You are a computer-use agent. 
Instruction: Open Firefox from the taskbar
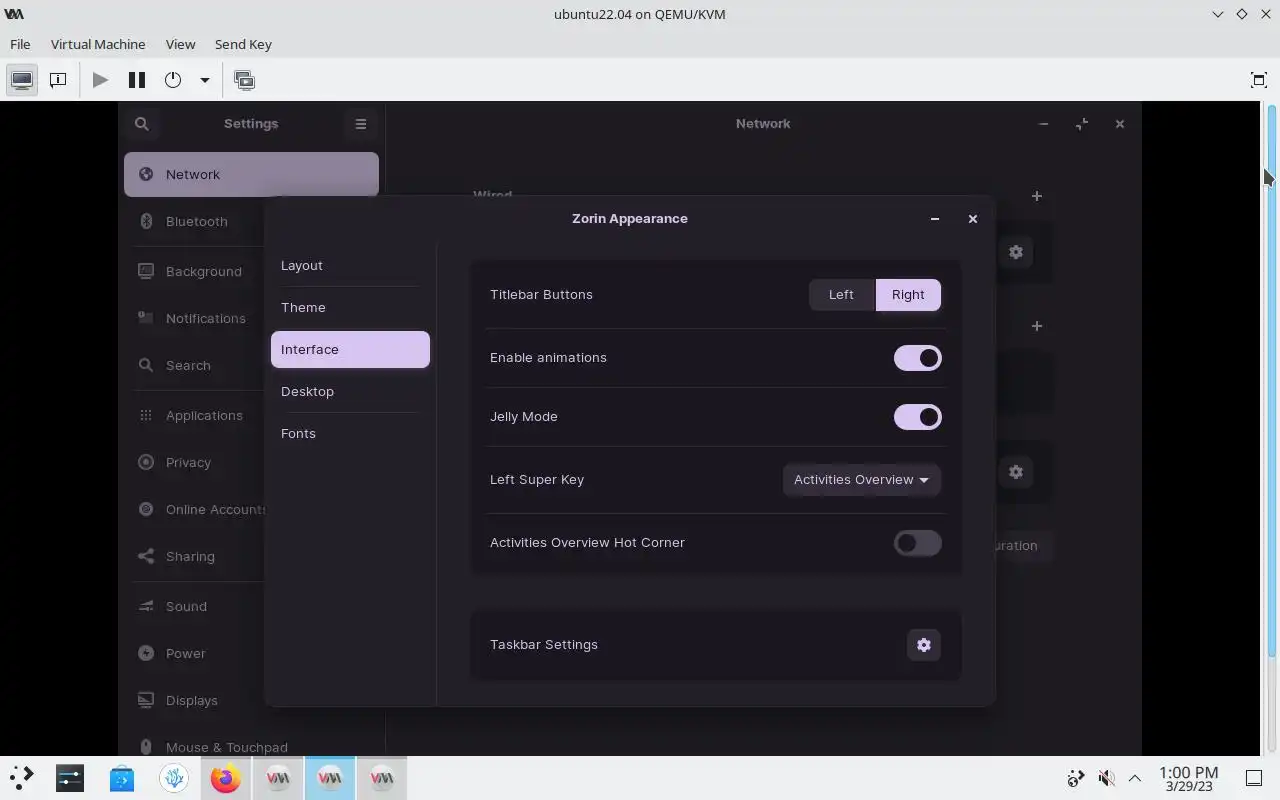226,778
